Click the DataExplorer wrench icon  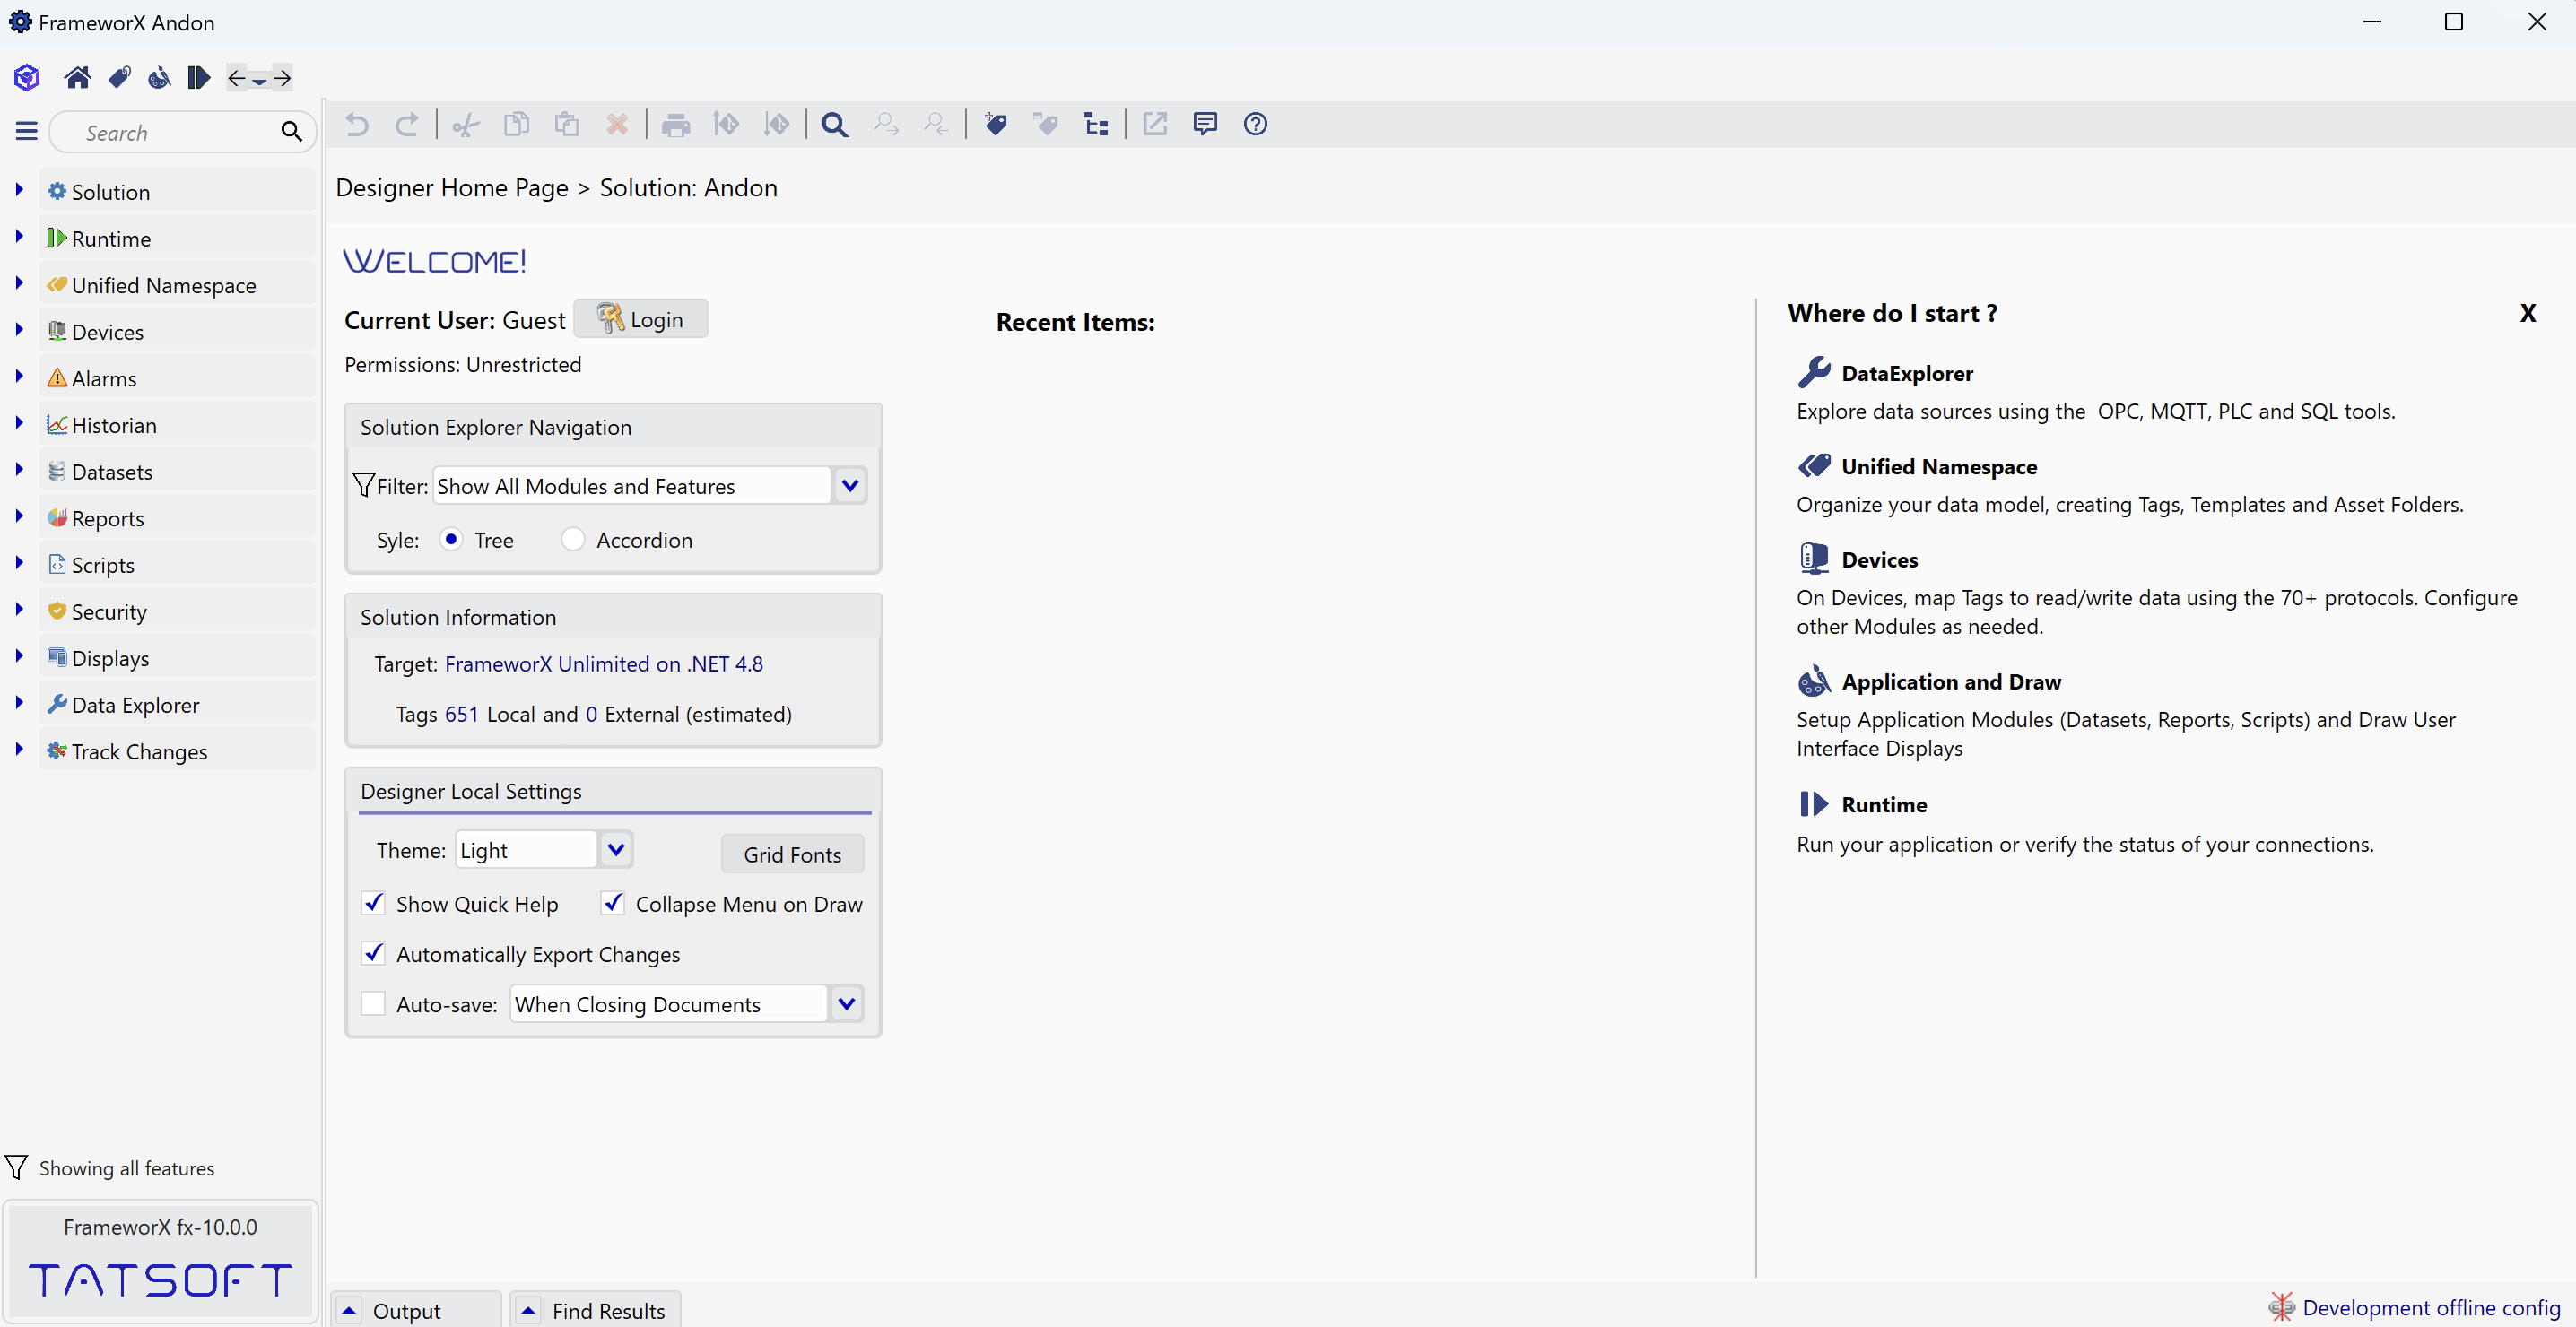(1813, 372)
